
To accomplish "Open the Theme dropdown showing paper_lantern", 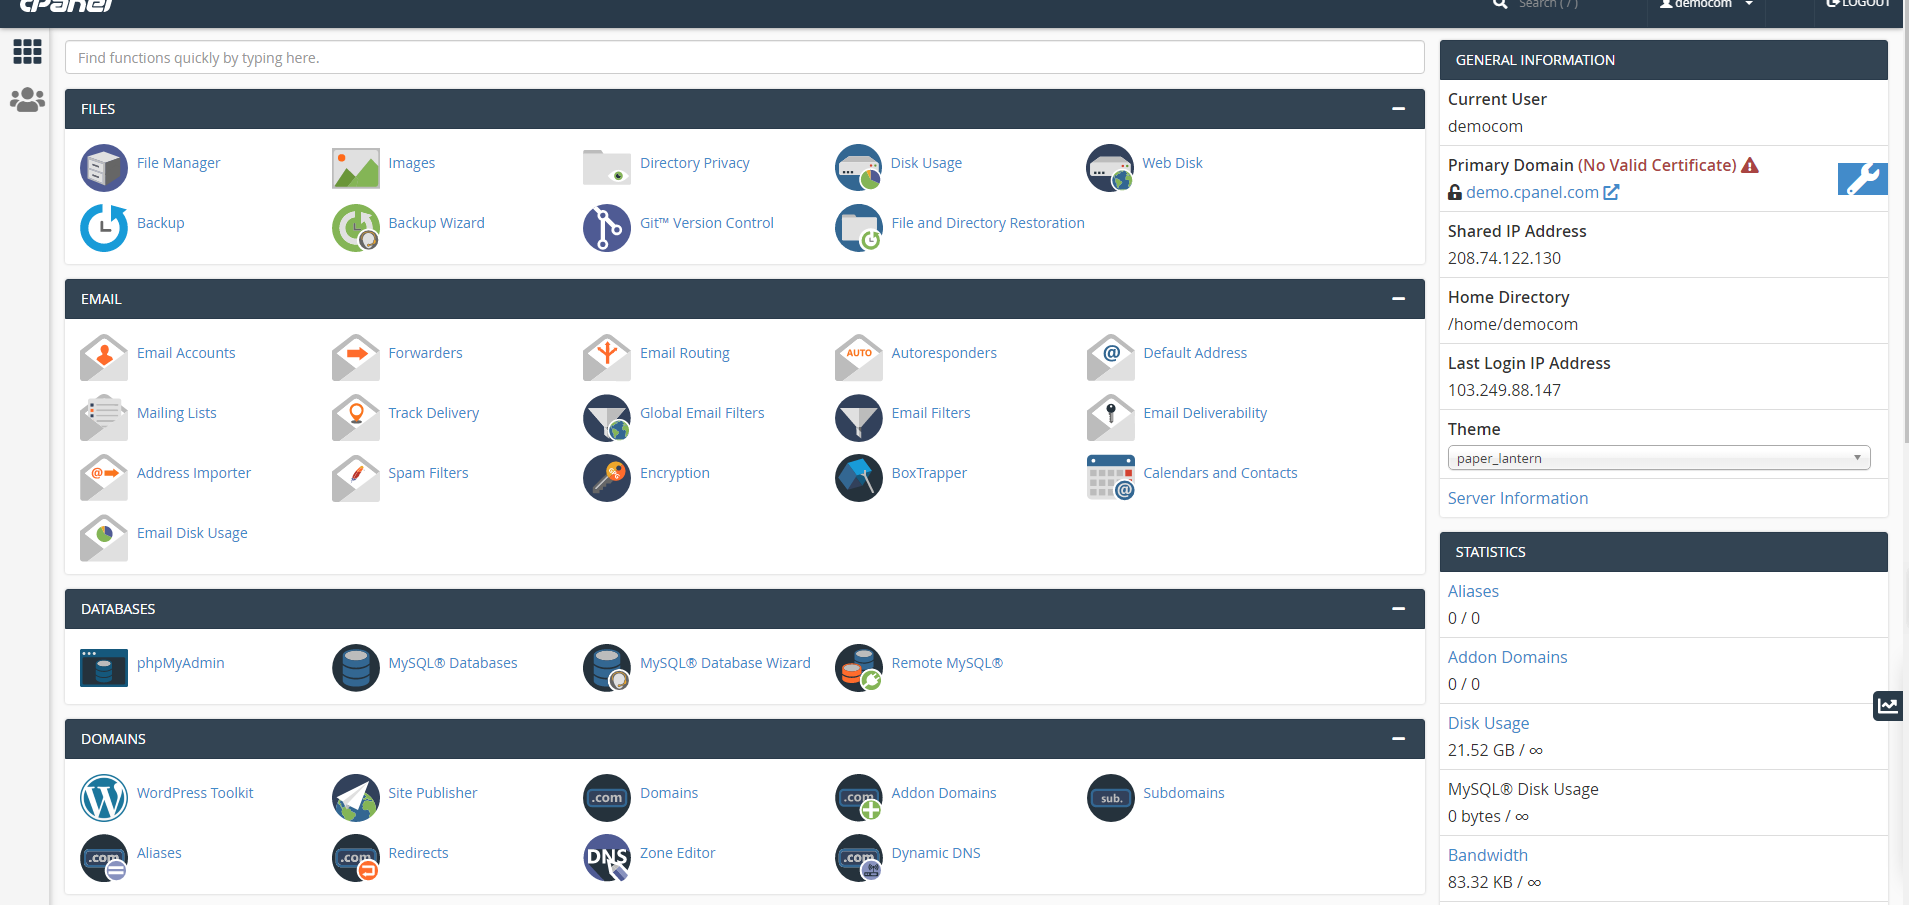I will [1659, 458].
